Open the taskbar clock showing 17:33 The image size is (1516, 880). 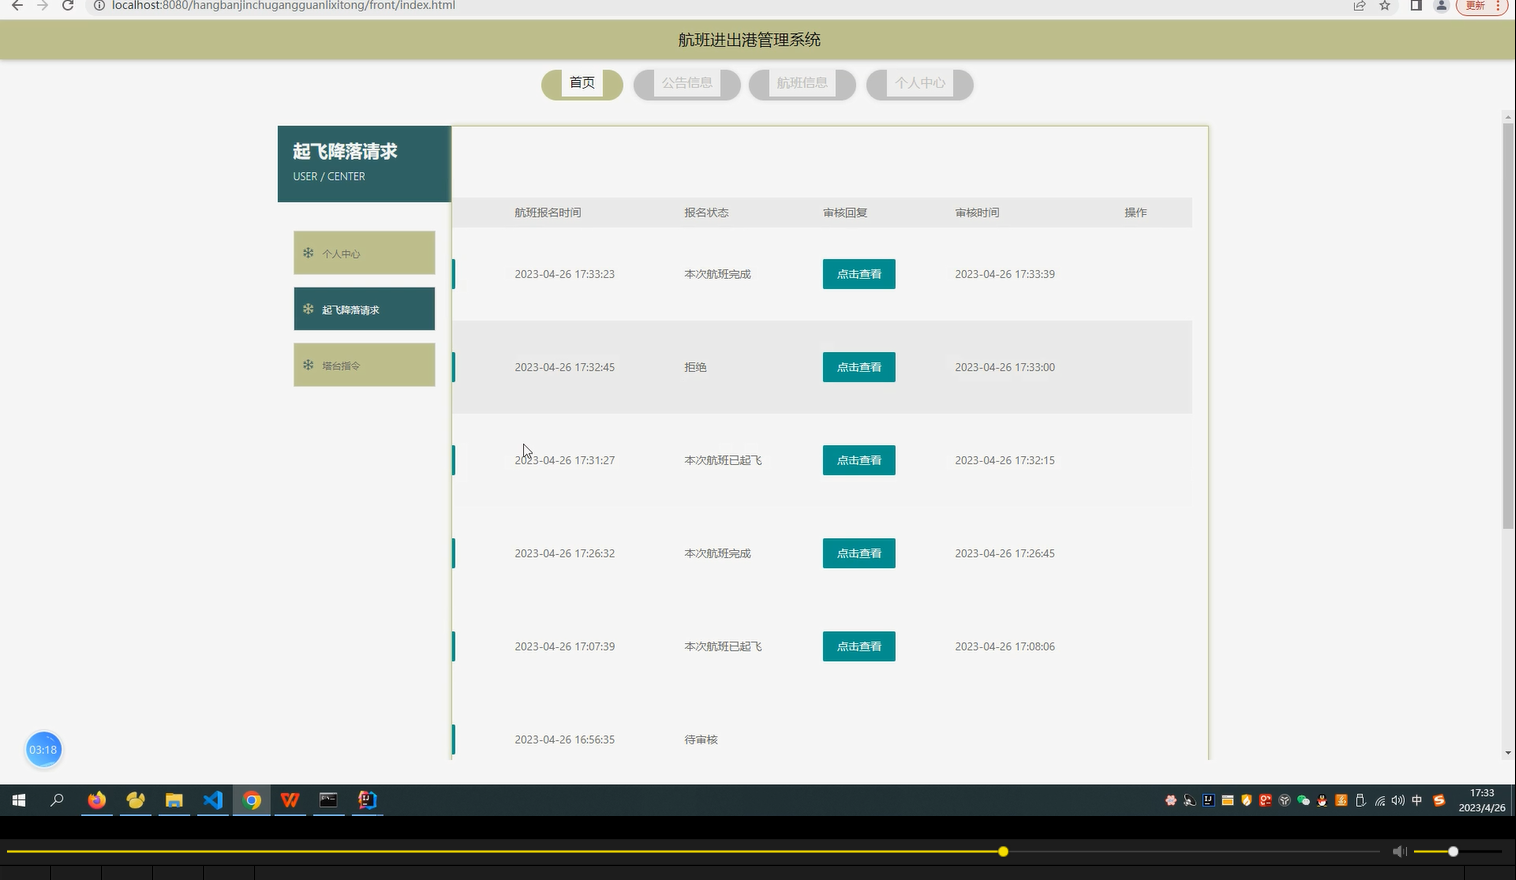point(1482,800)
